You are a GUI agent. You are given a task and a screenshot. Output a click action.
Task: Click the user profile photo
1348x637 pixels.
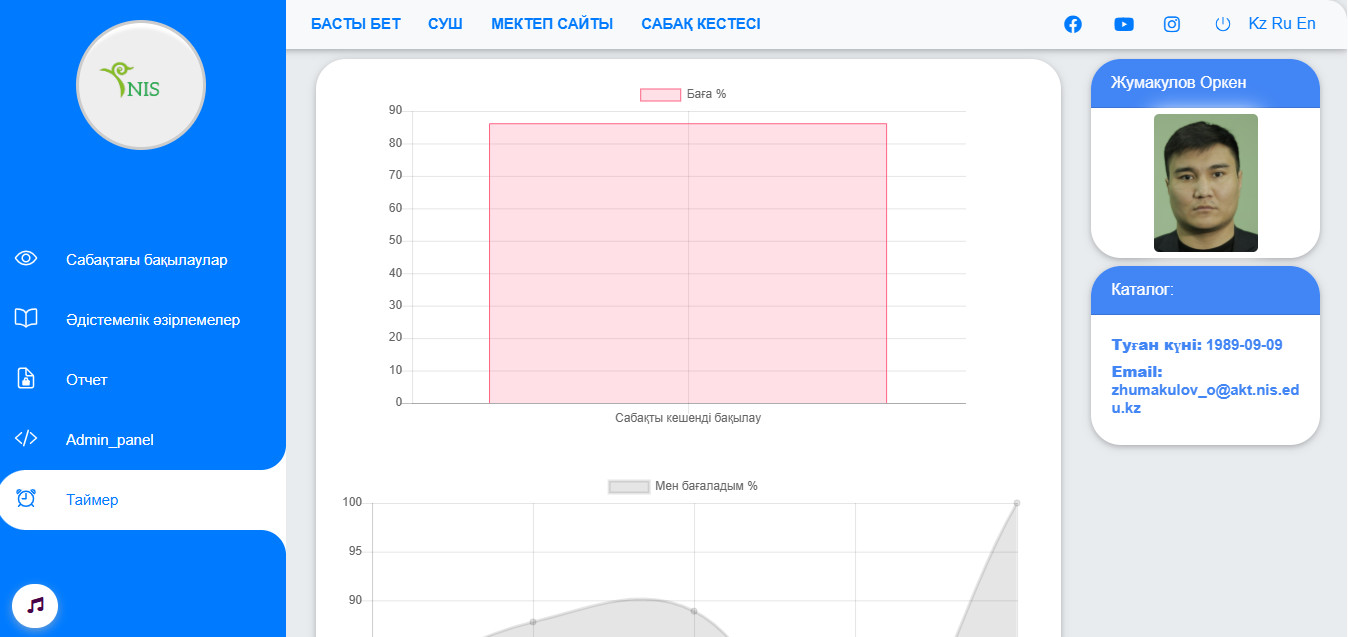coord(1205,183)
